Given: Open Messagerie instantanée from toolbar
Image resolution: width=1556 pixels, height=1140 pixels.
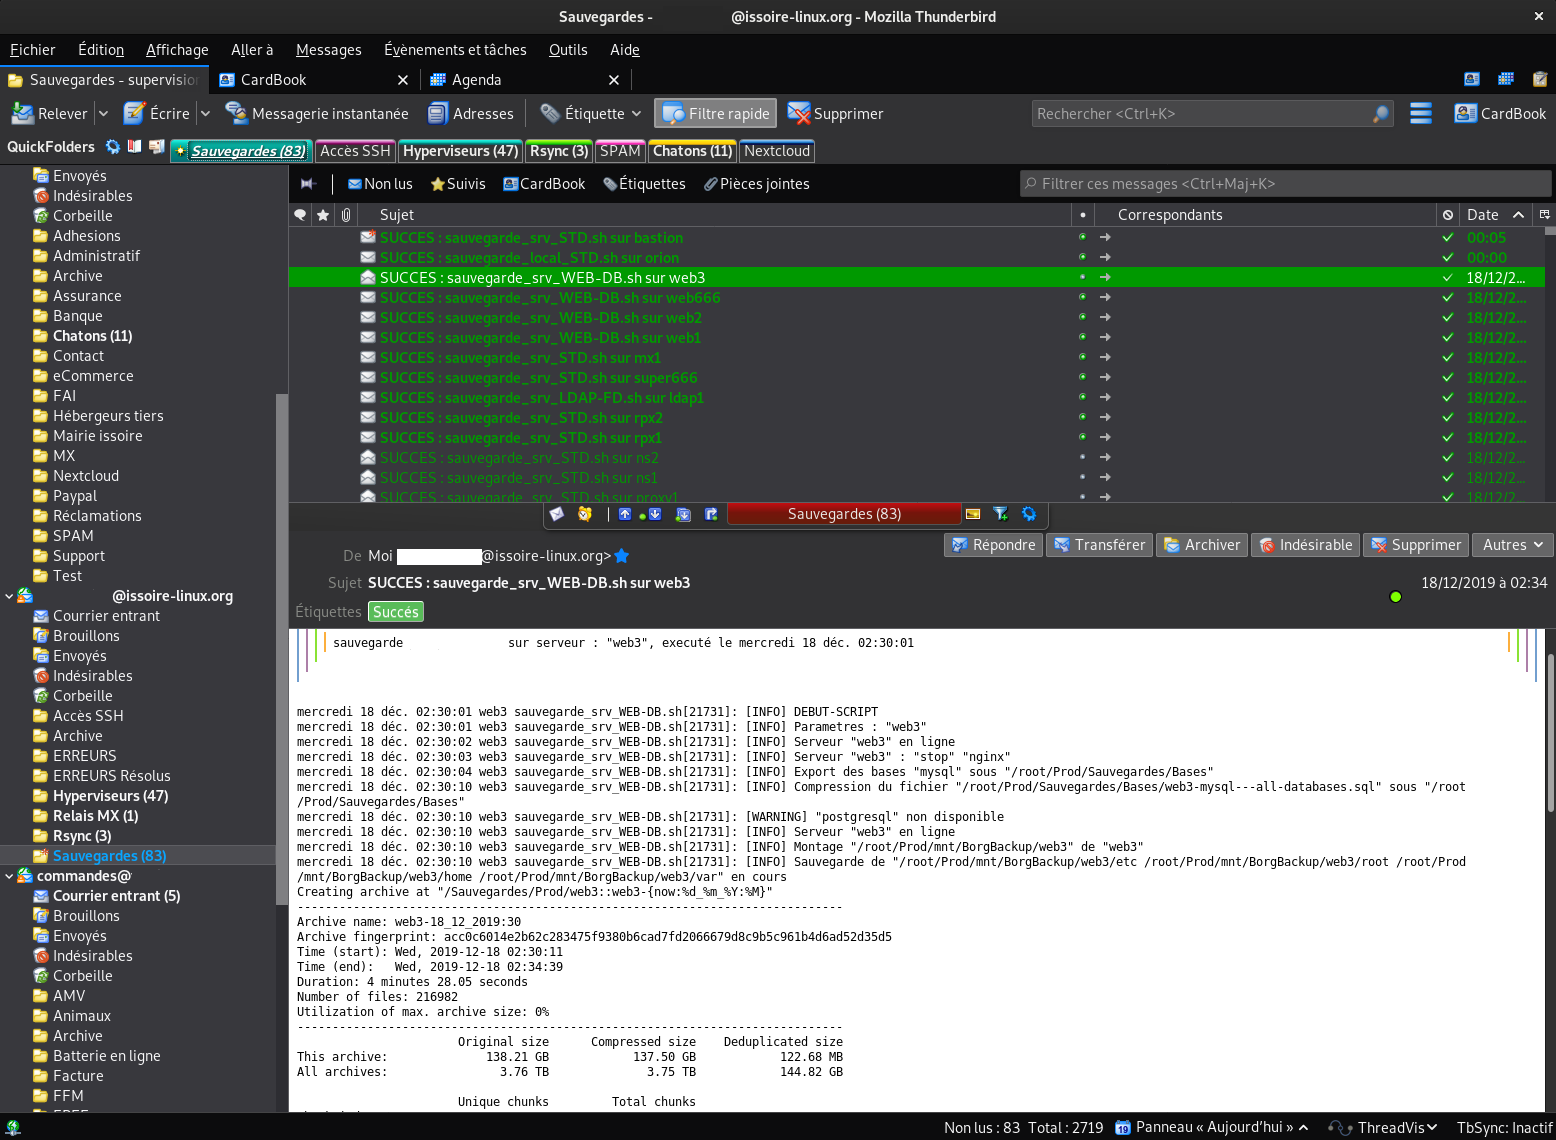Looking at the screenshot, I should click(x=318, y=114).
